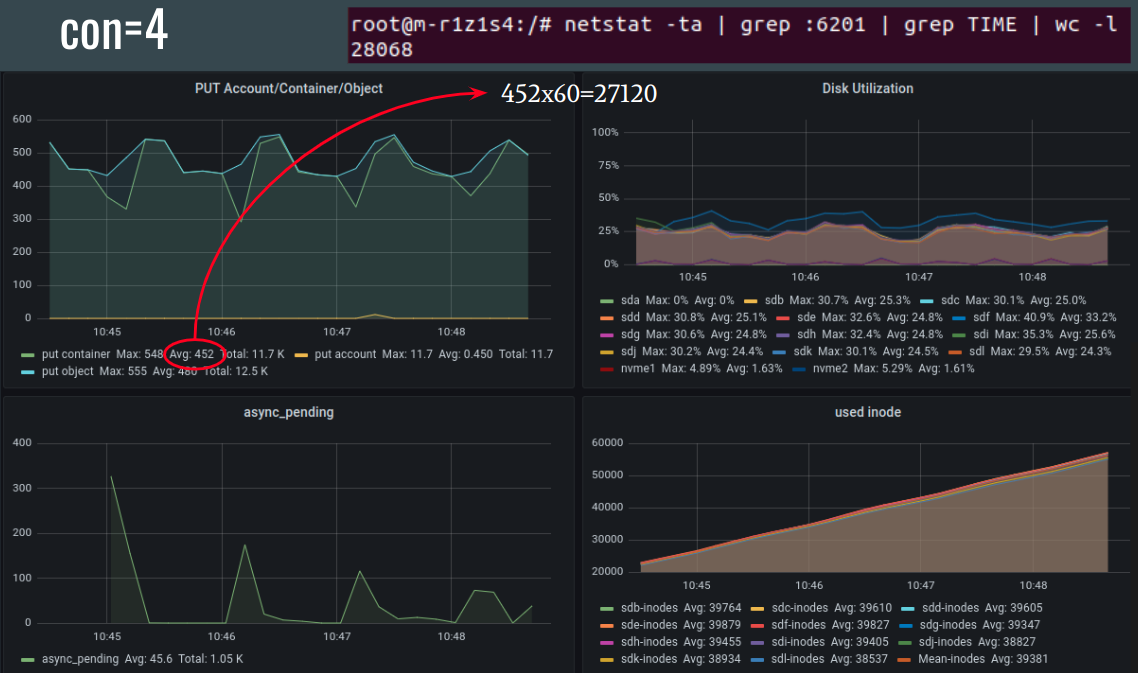Isolate the put object series in legend
The width and height of the screenshot is (1138, 673).
pos(68,371)
